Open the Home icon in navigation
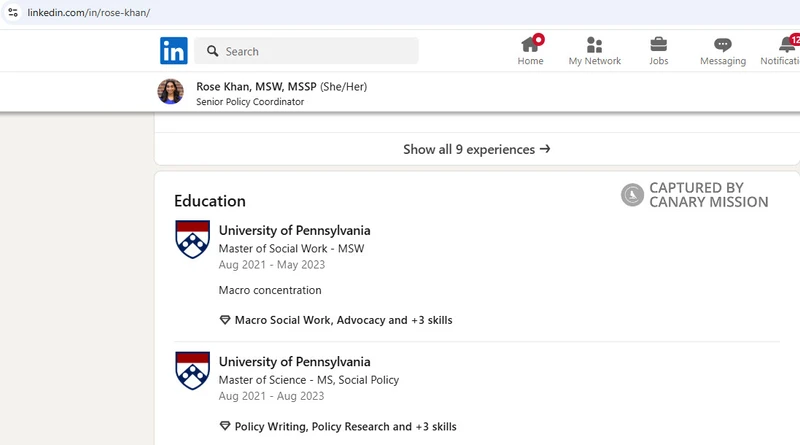 530,44
